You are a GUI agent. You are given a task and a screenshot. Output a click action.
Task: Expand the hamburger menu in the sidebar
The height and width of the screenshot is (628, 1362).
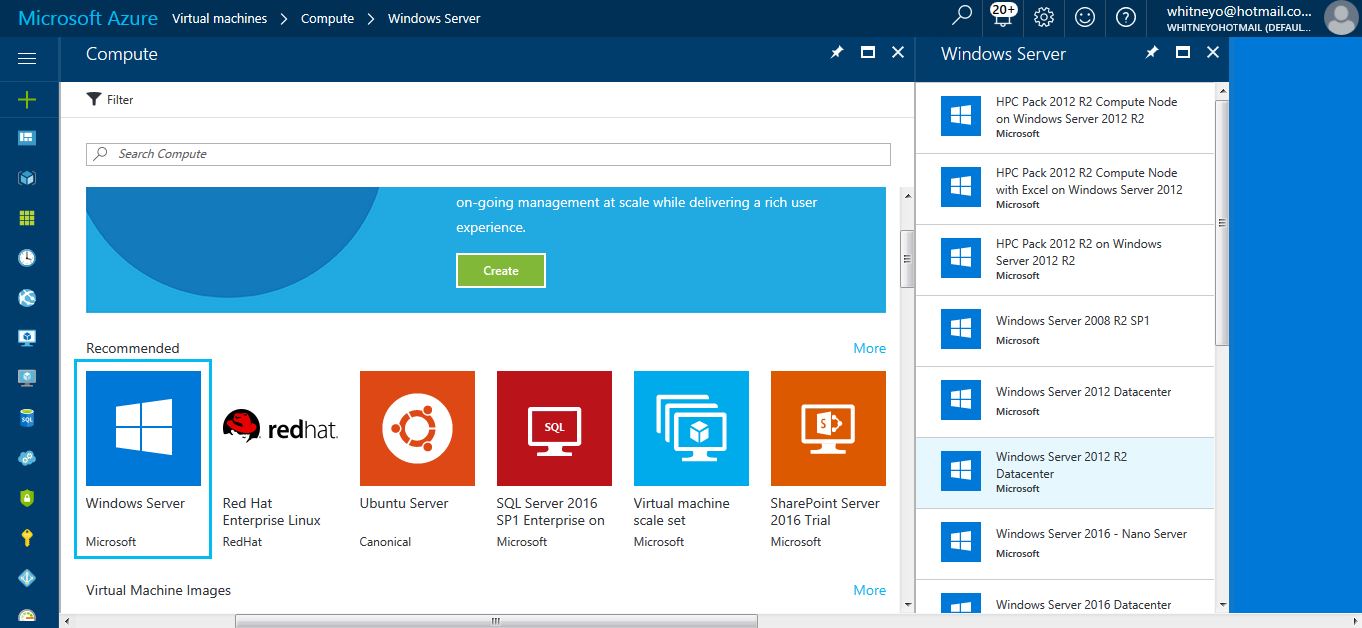27,59
